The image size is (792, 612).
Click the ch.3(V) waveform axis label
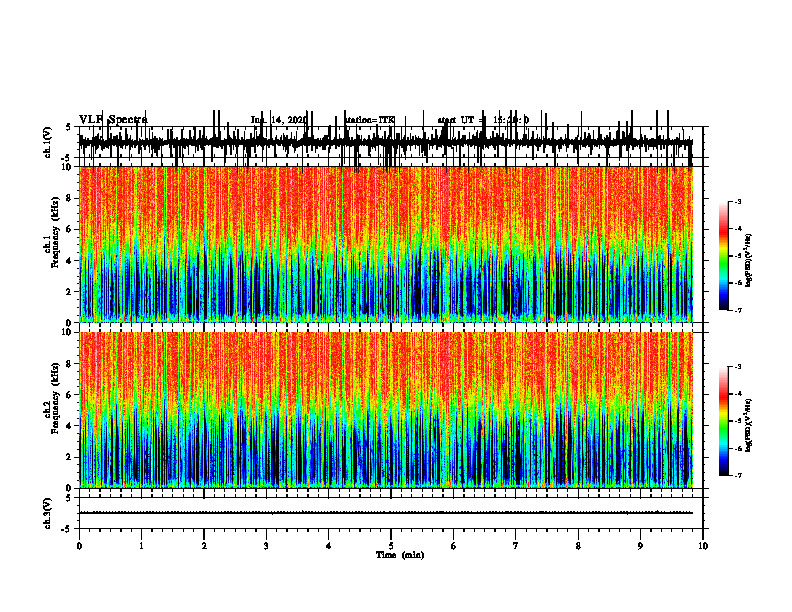(48, 513)
